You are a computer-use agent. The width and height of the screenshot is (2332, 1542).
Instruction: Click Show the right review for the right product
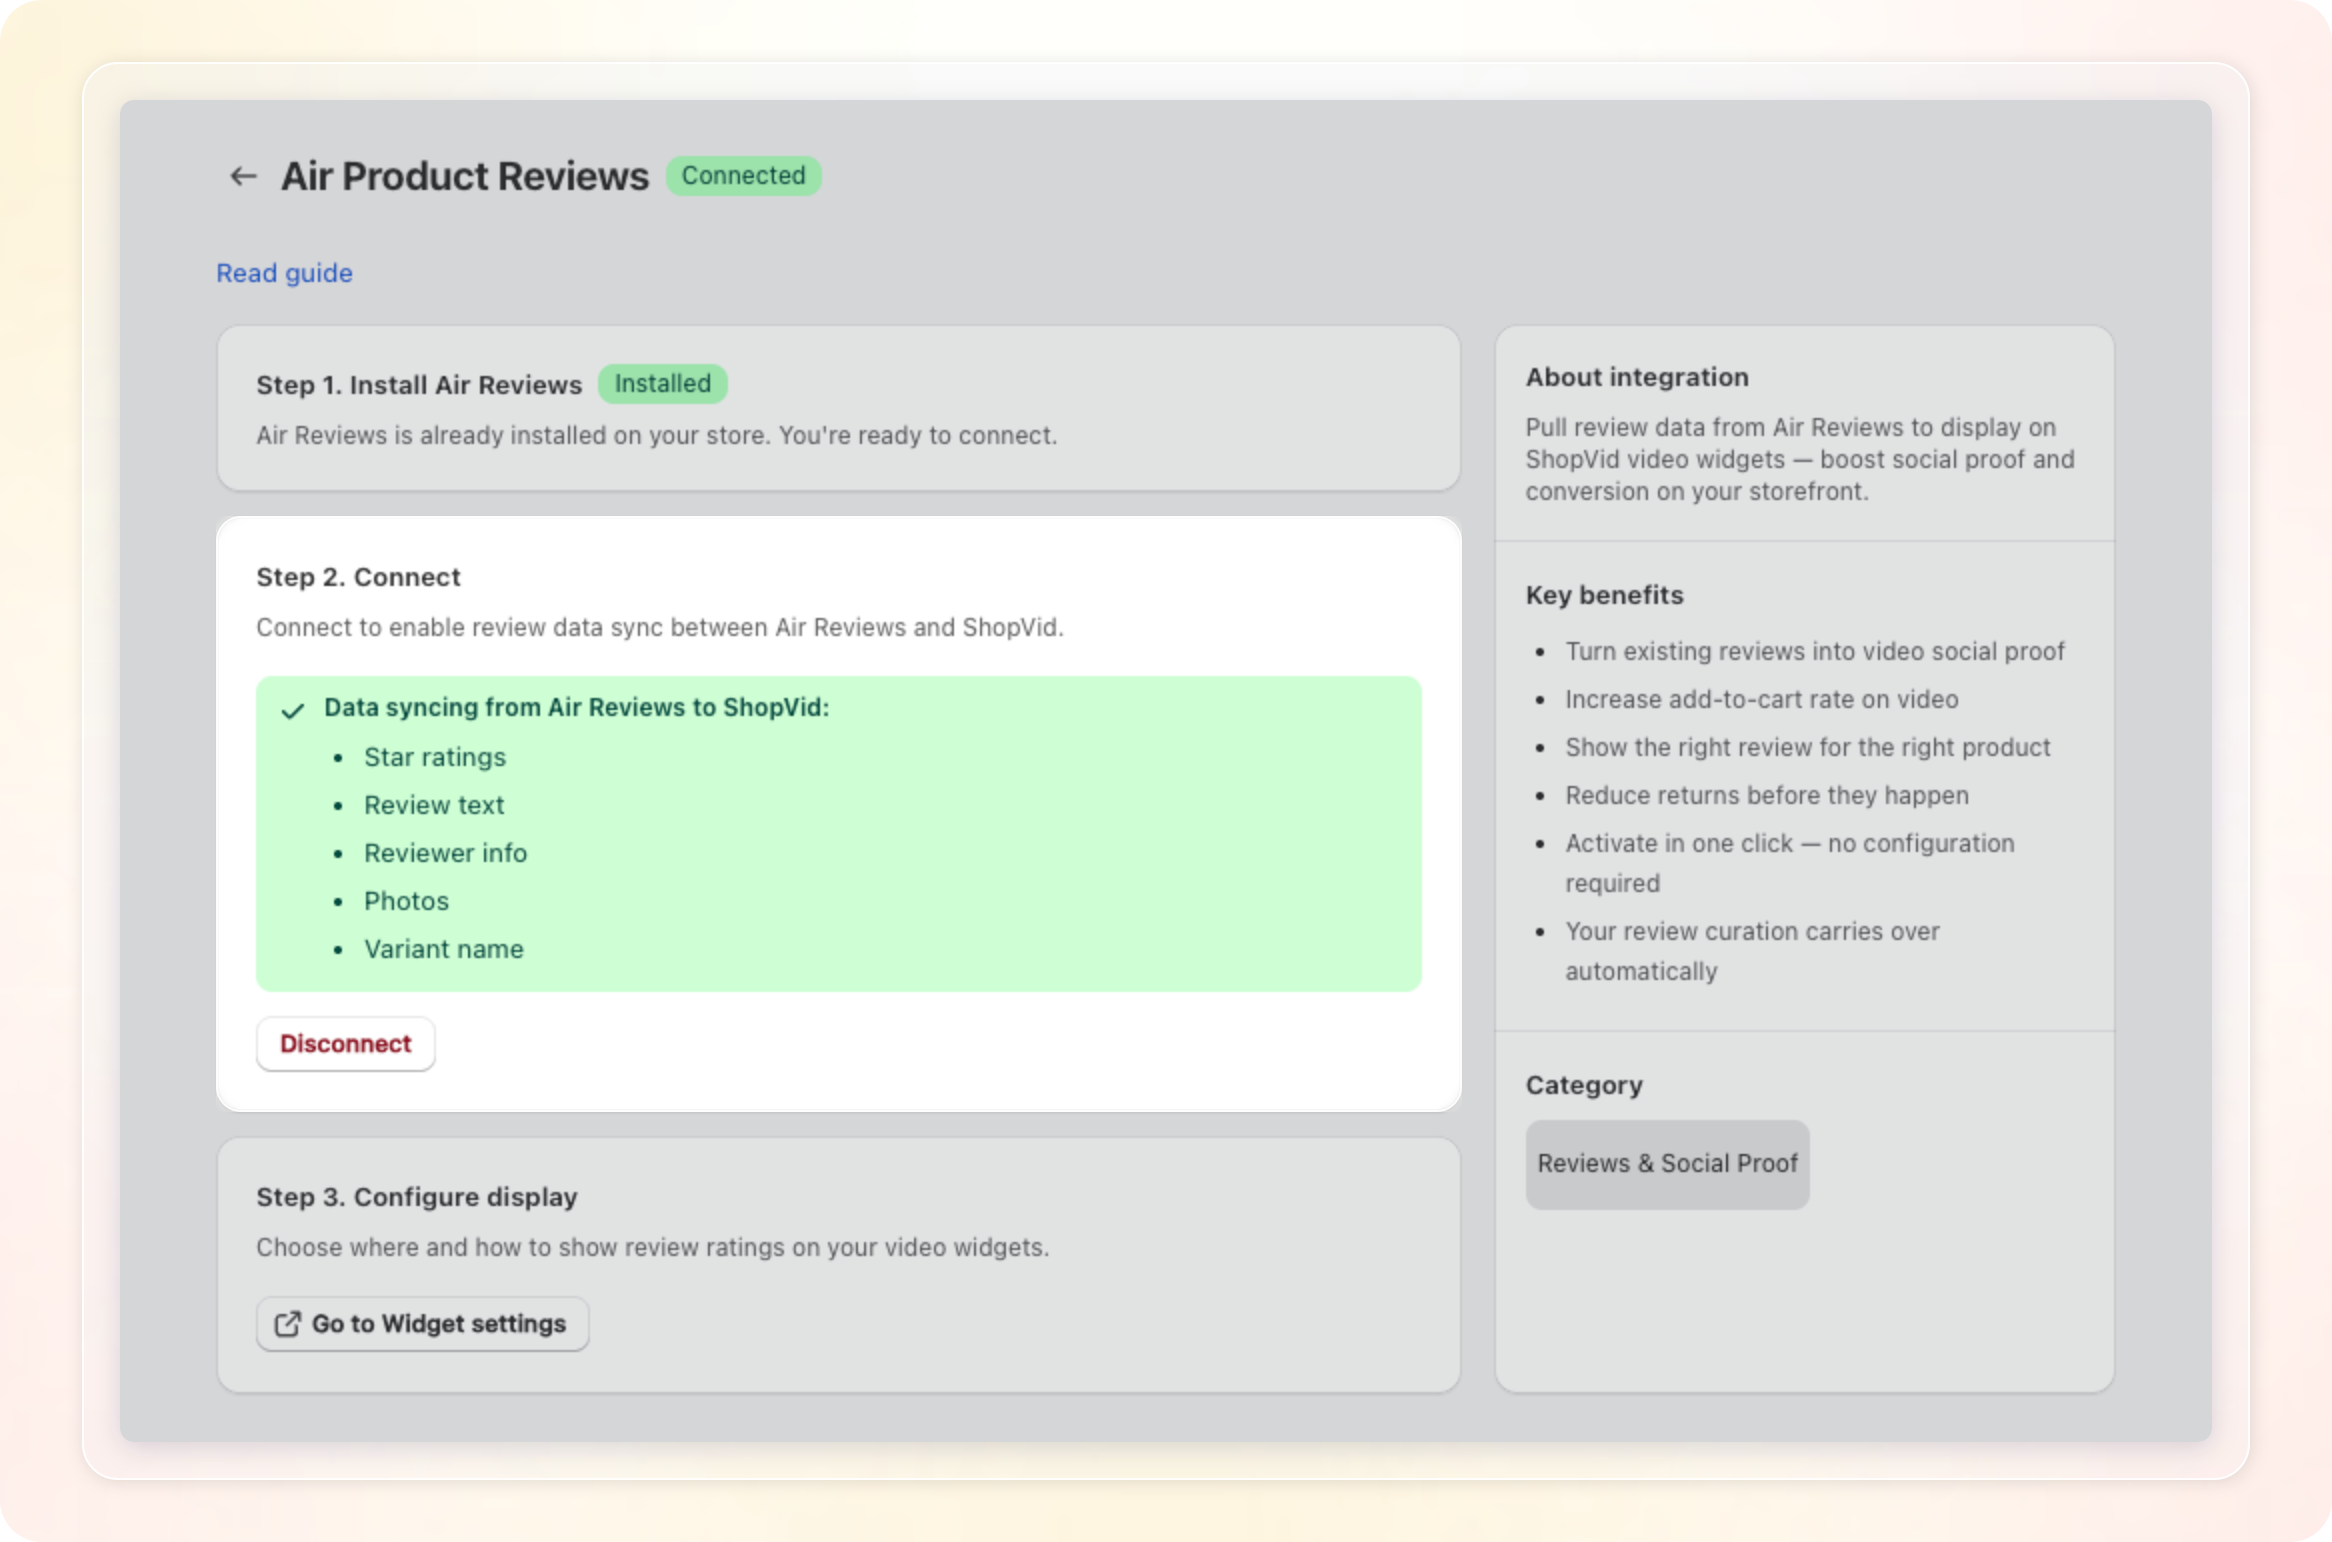pyautogui.click(x=1807, y=747)
